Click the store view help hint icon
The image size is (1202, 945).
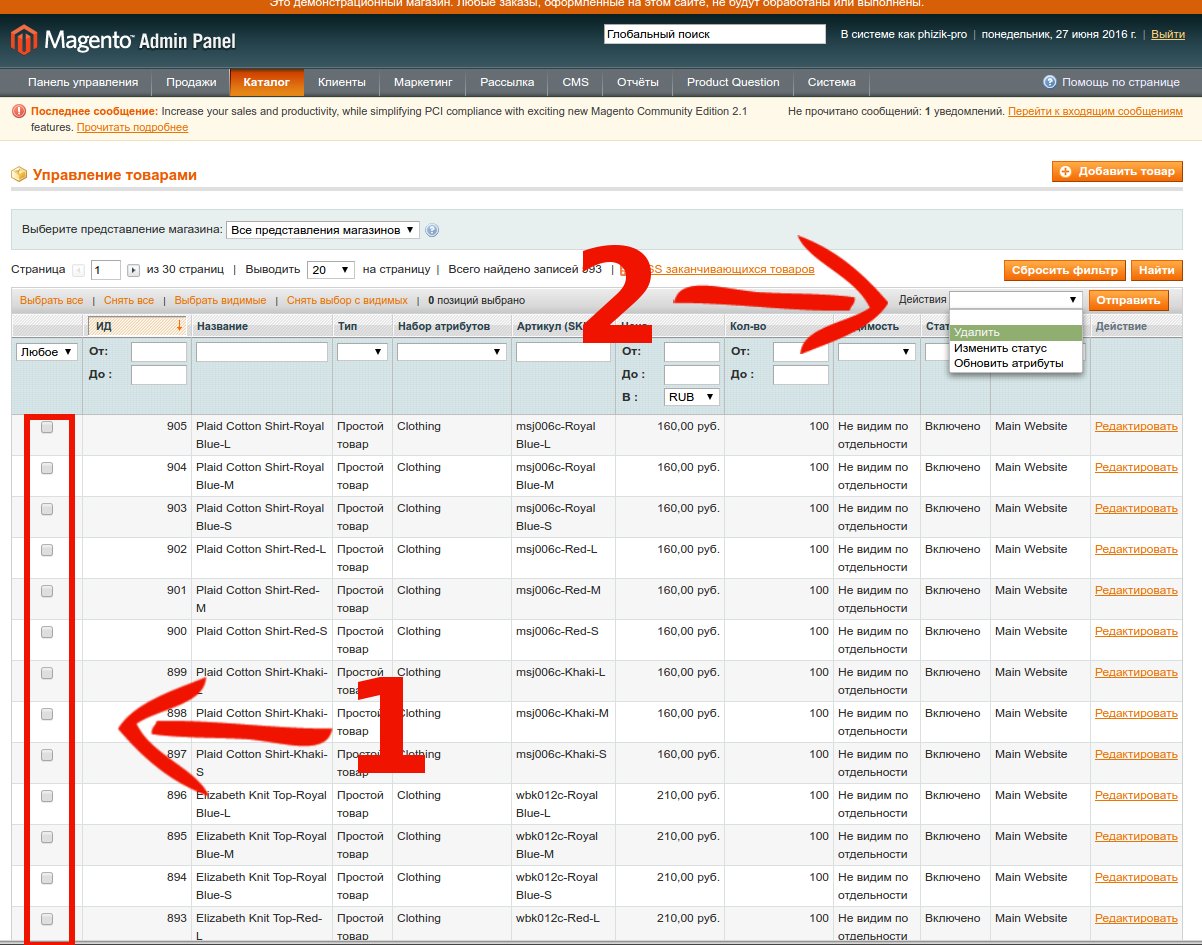coord(432,230)
